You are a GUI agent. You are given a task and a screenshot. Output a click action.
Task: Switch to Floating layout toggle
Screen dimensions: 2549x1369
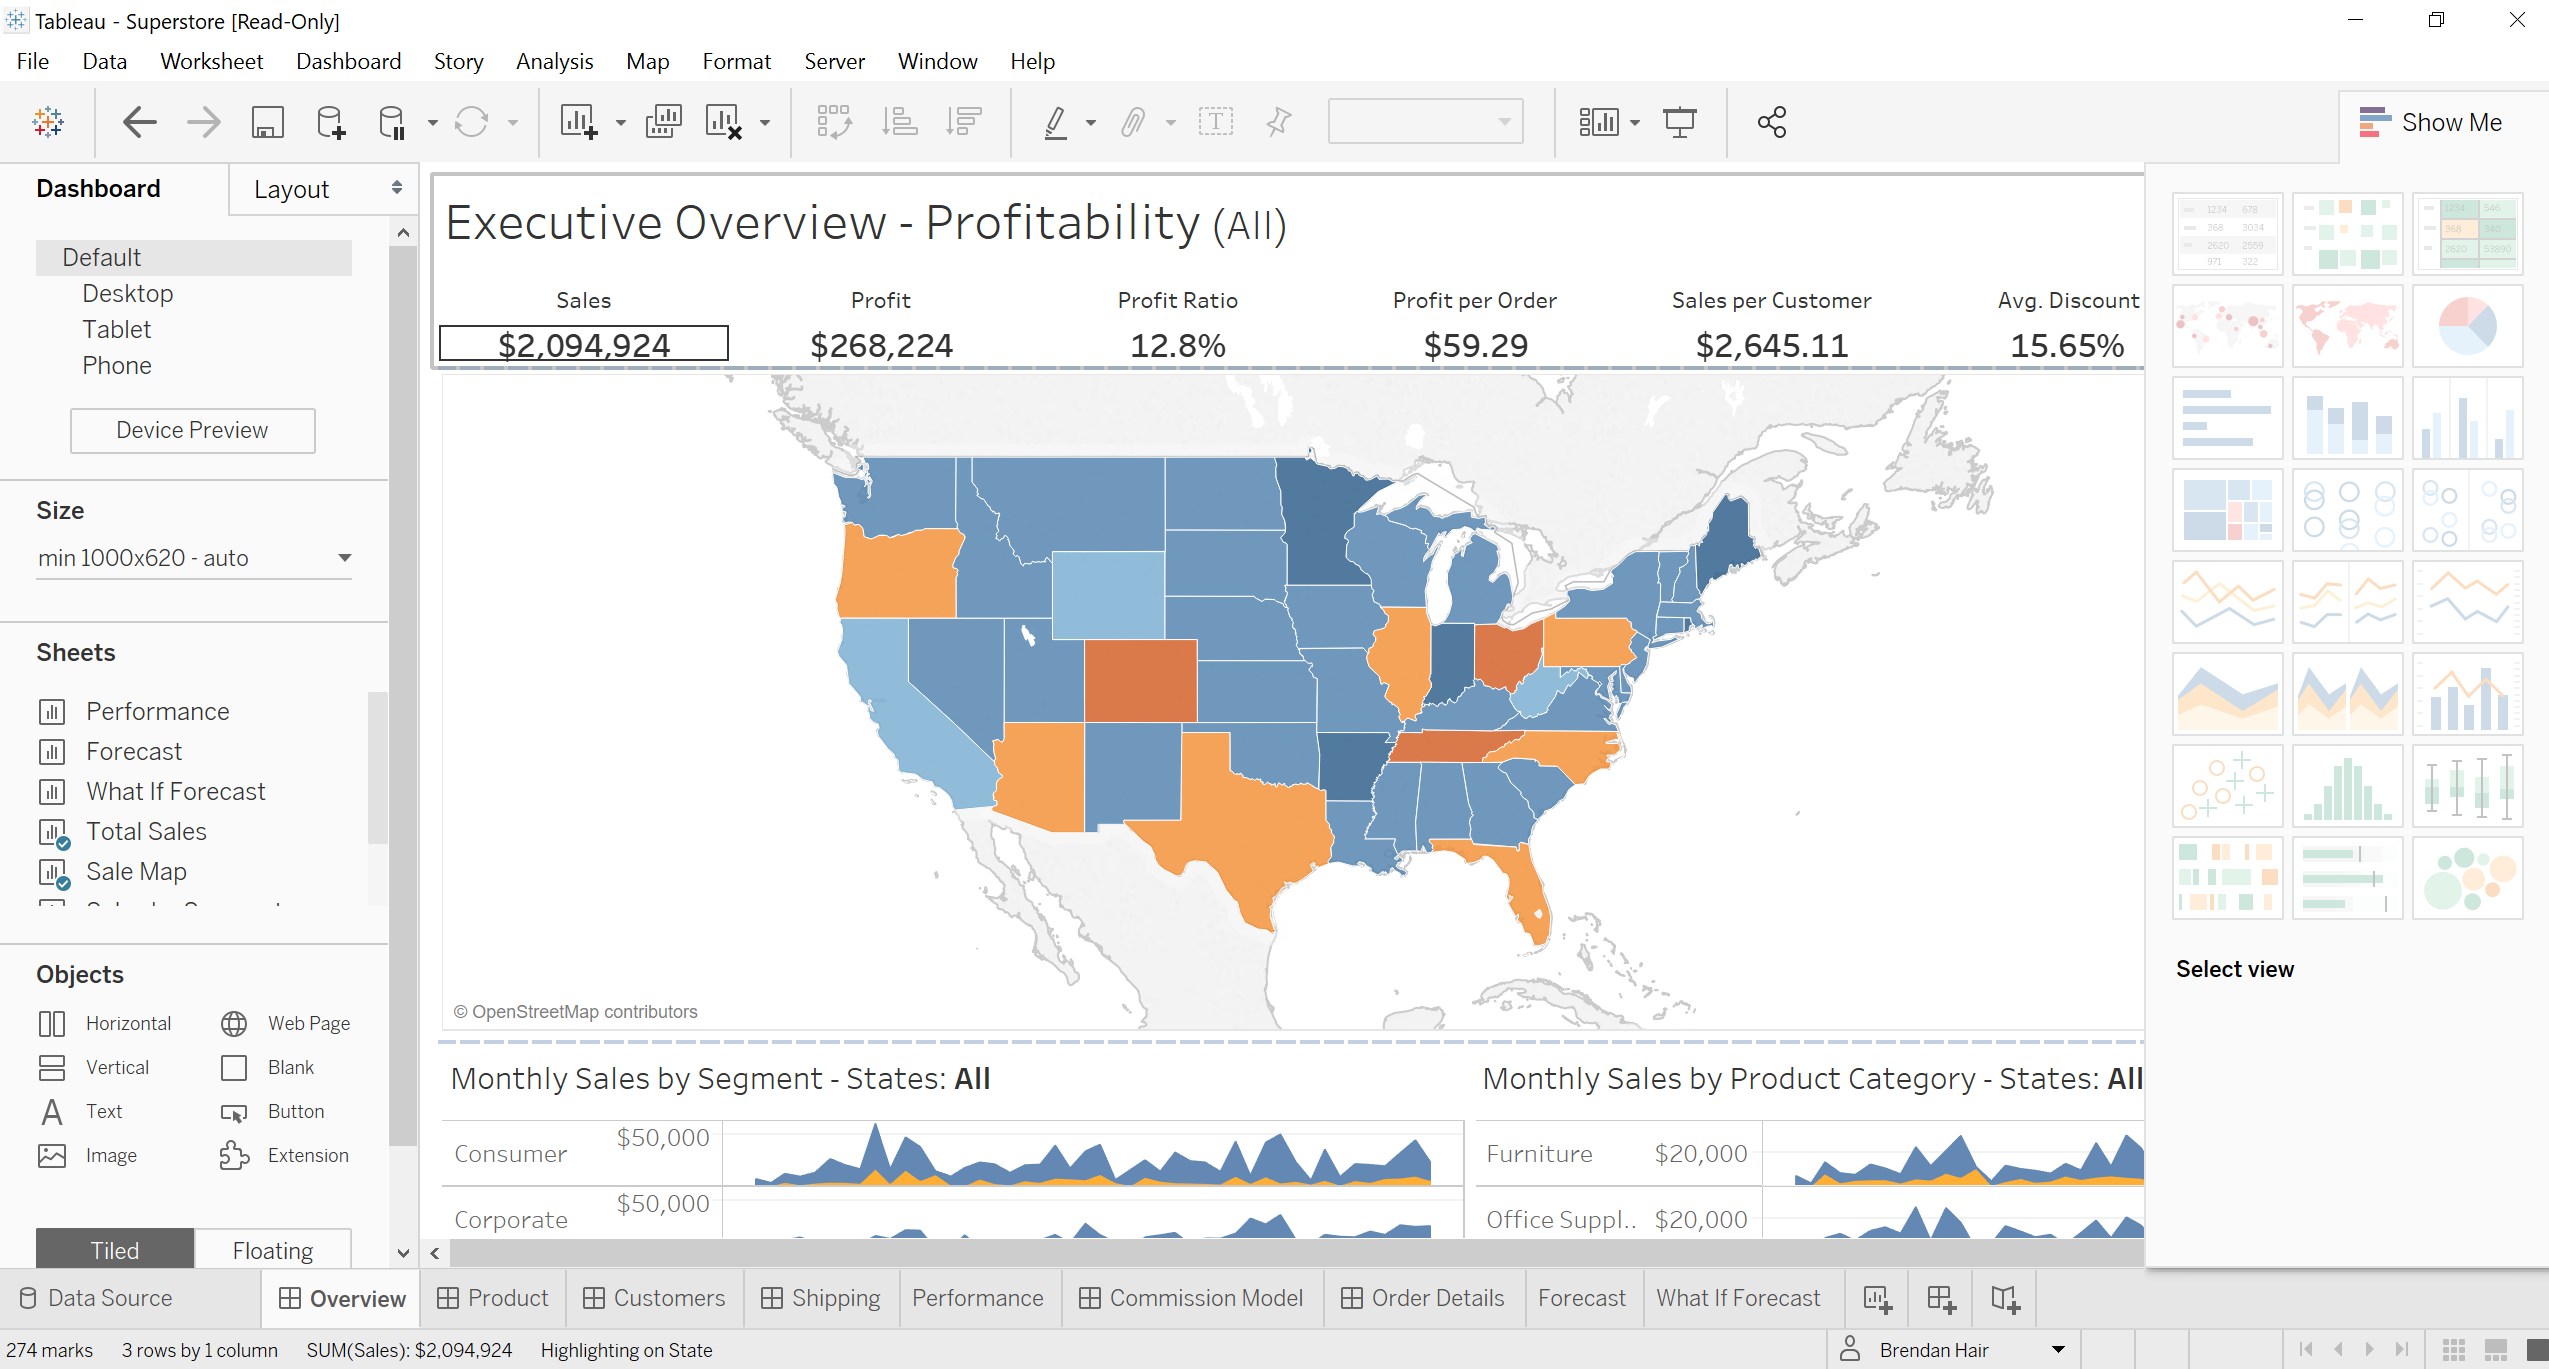(272, 1250)
